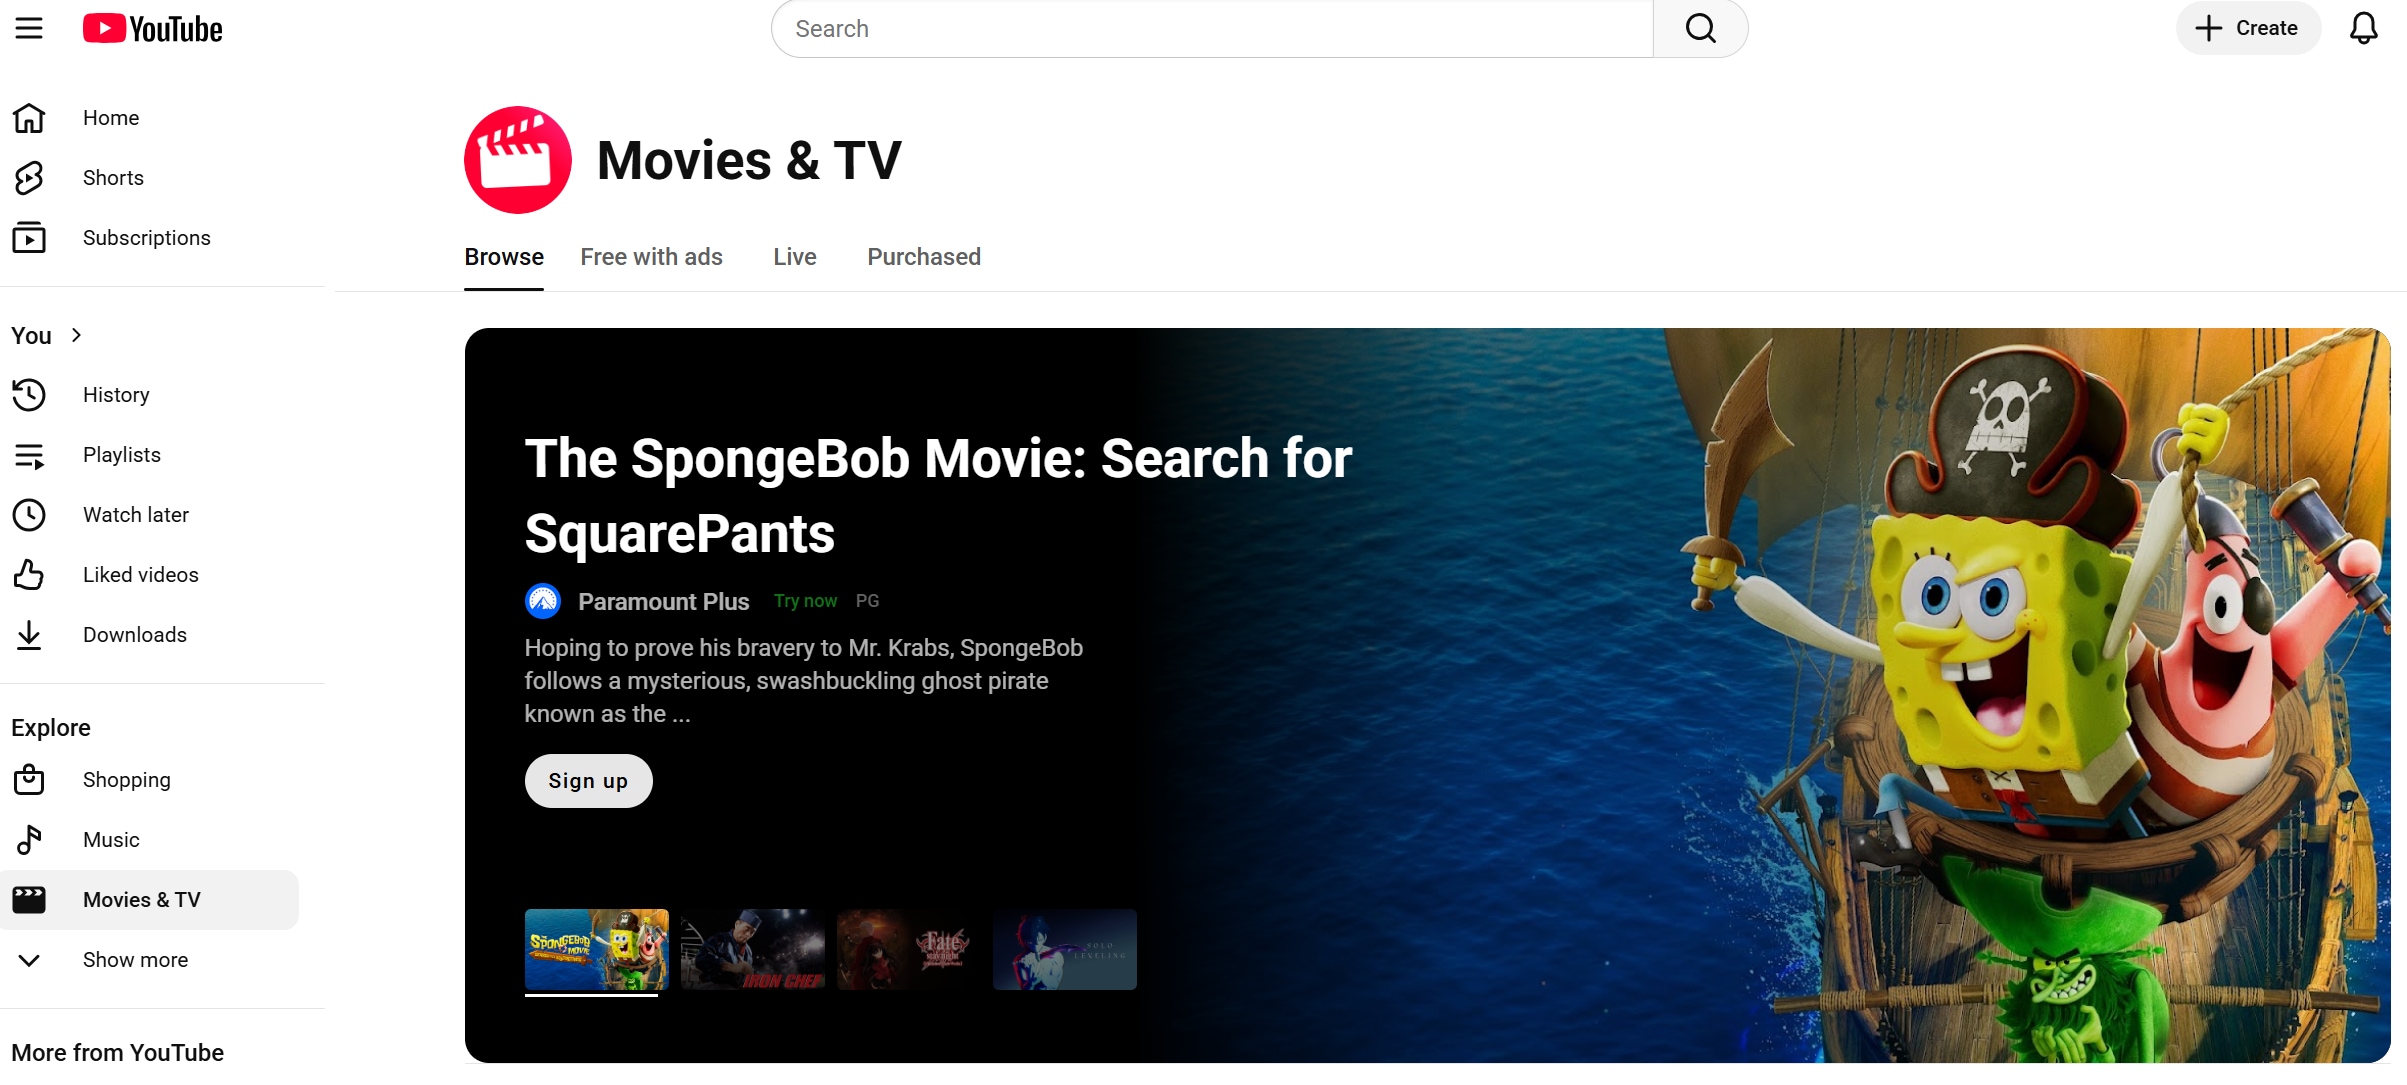Open the Paramount Plus channel
Screen dimensions: 2407x1085
664,600
